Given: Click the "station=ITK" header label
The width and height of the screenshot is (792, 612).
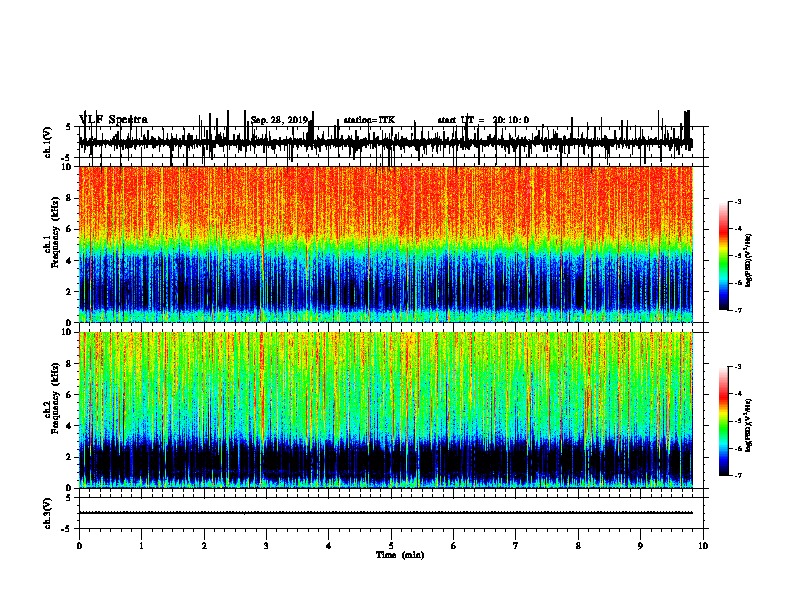Looking at the screenshot, I should pos(369,120).
